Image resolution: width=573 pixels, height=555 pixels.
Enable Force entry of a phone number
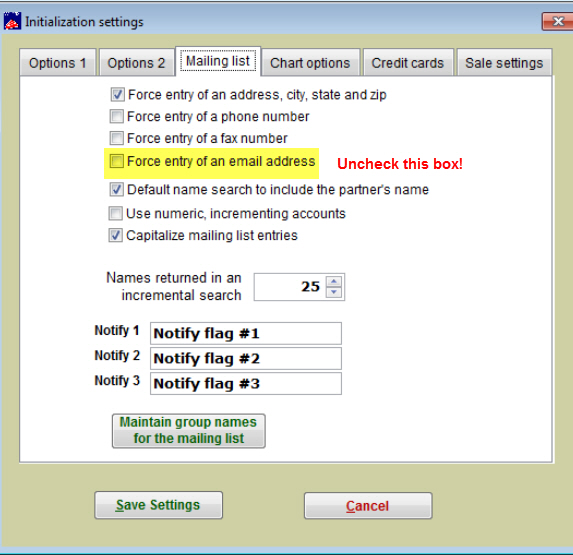click(x=117, y=117)
